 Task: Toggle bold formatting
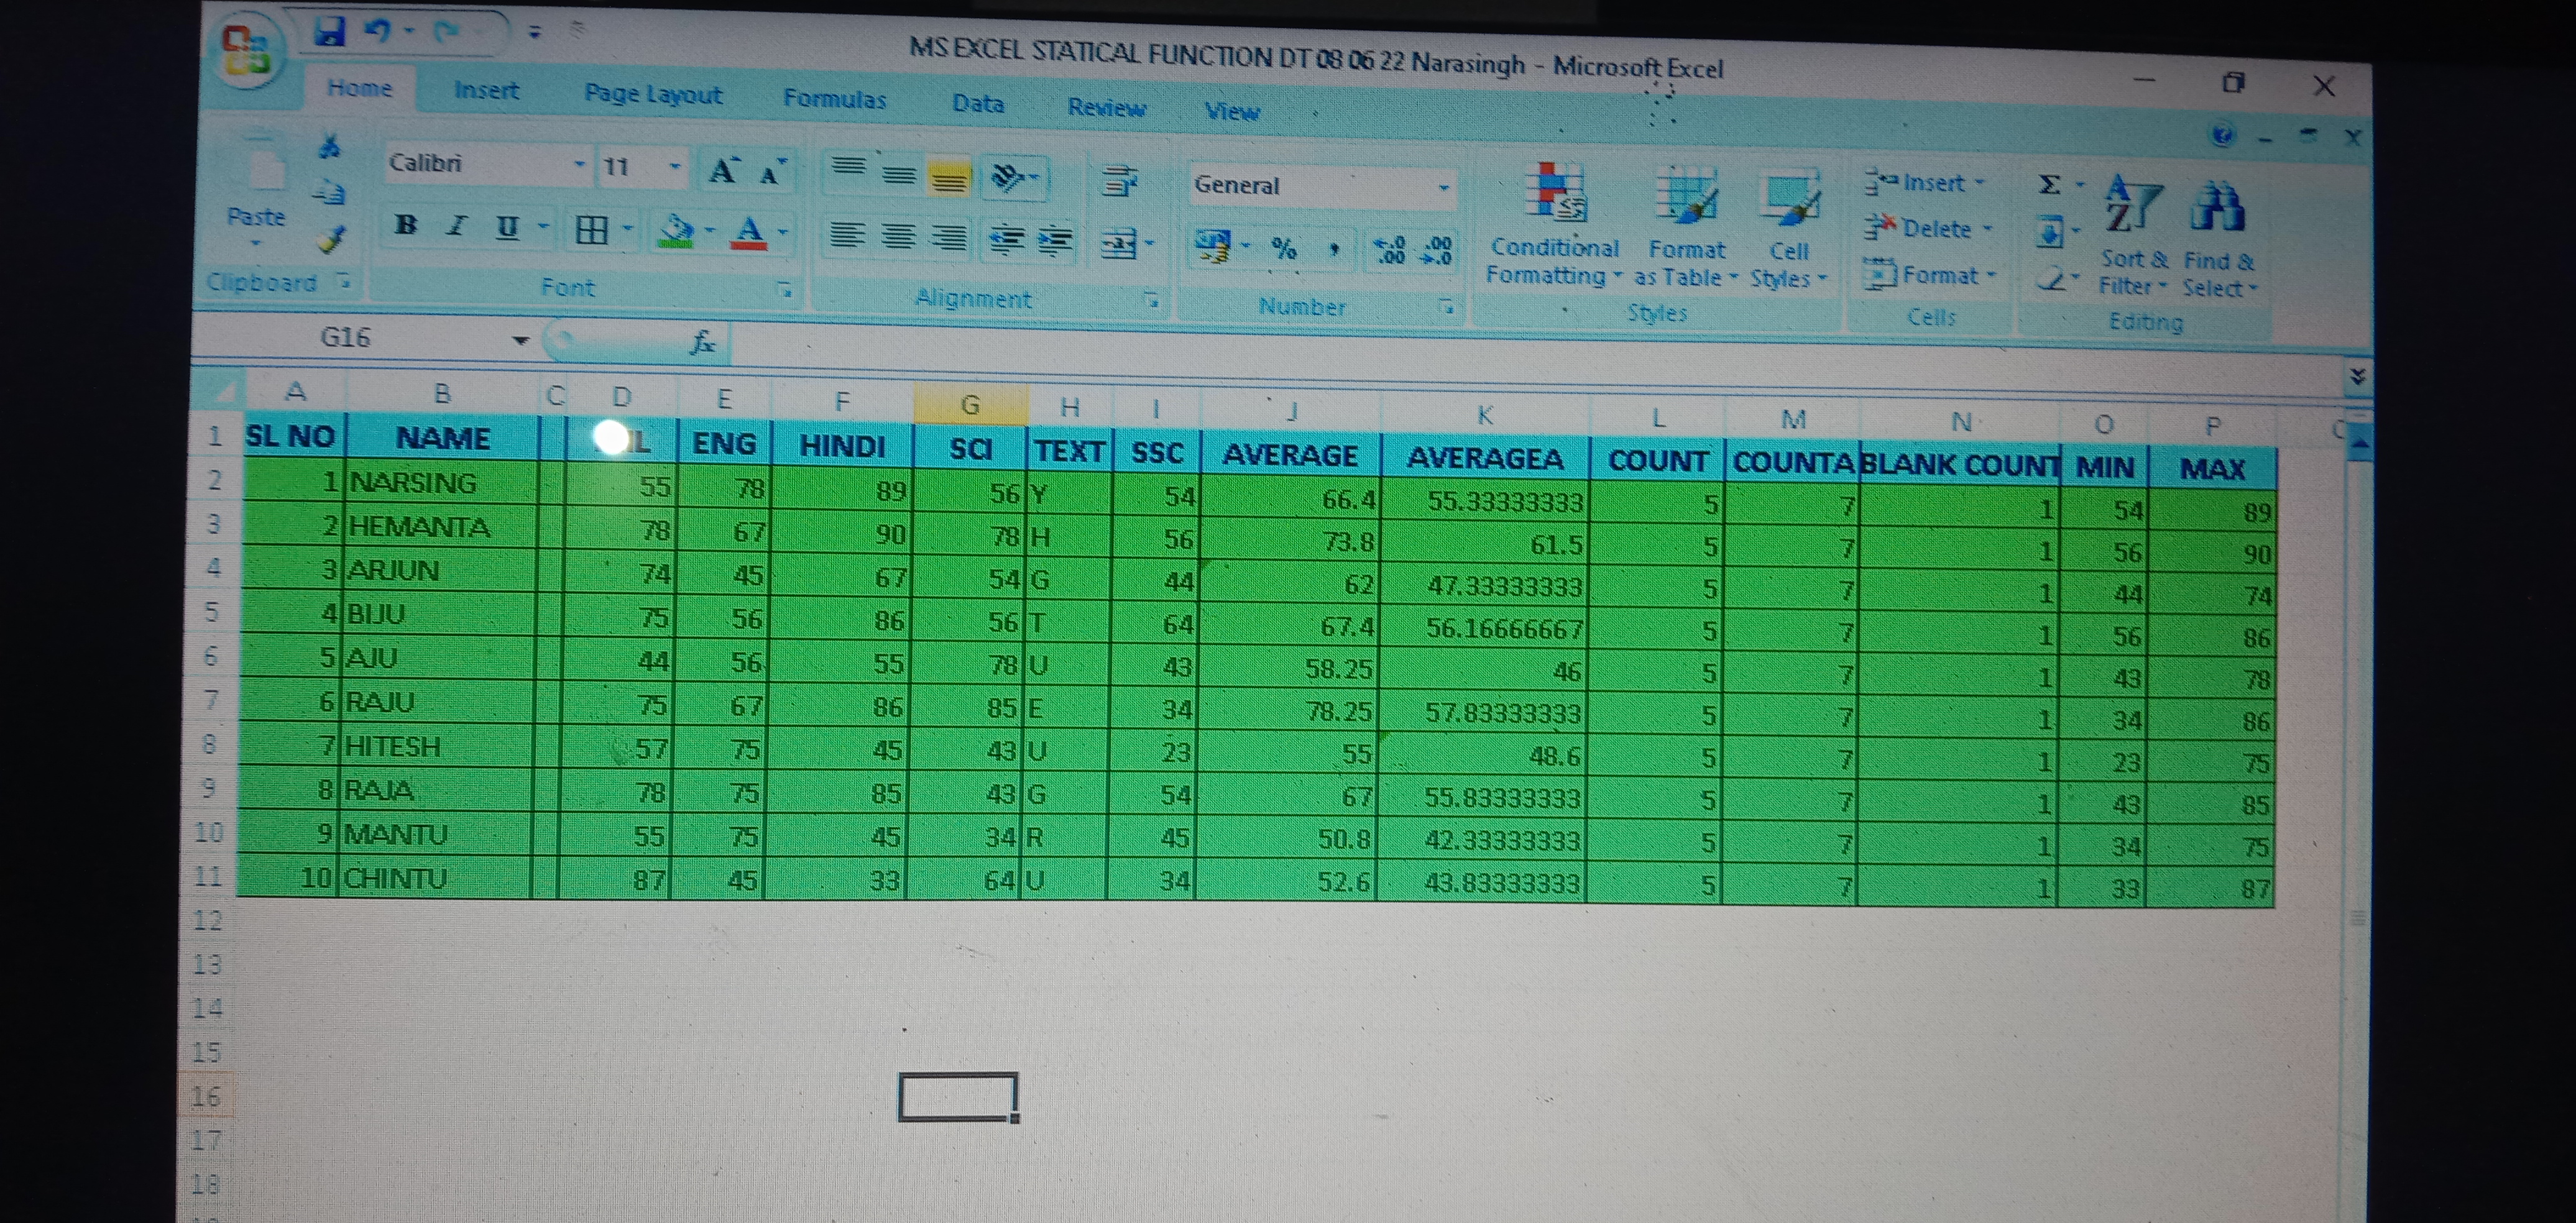(406, 225)
